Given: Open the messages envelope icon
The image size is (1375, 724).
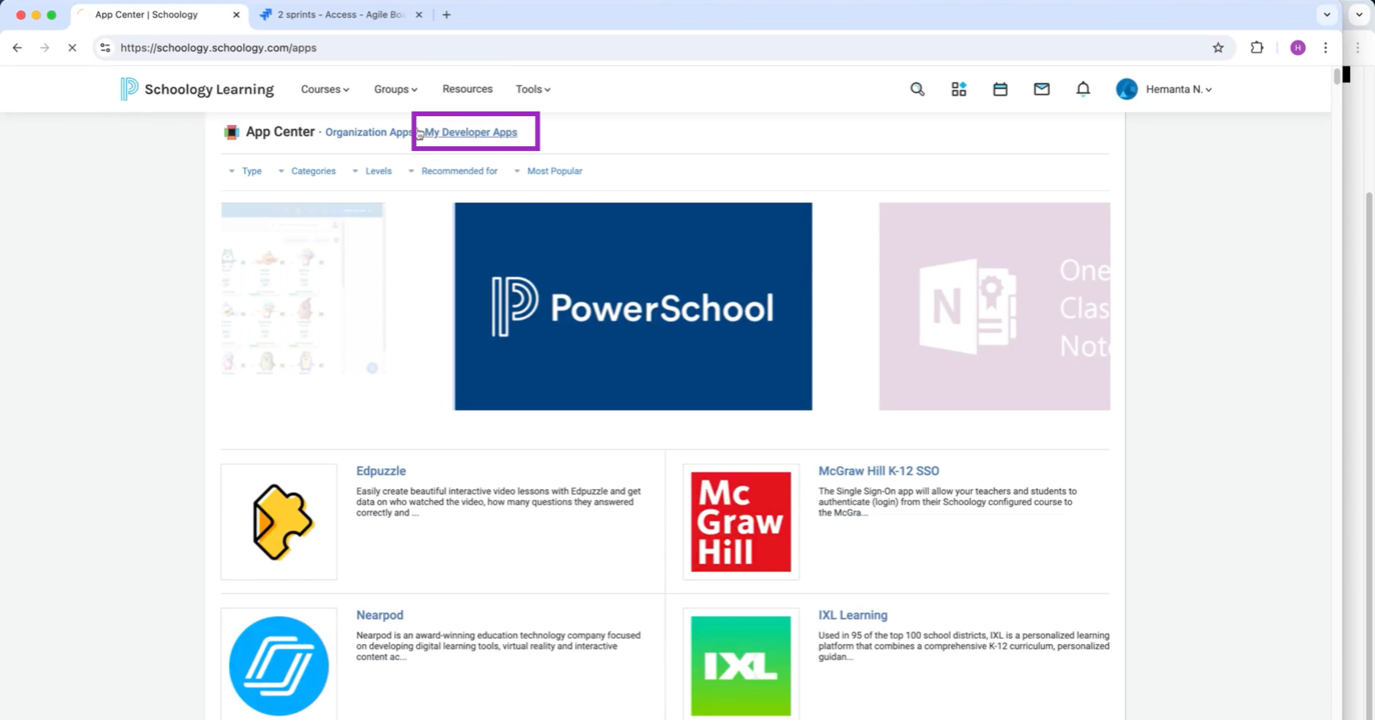Looking at the screenshot, I should click(x=1042, y=89).
